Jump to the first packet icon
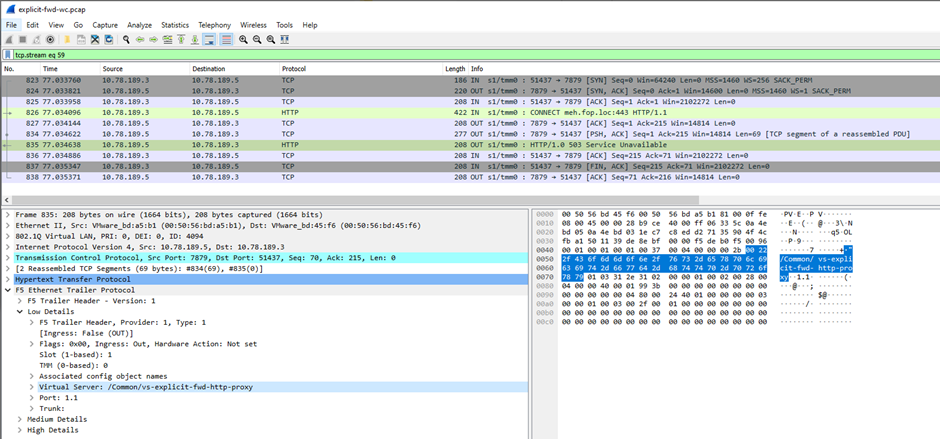The height and width of the screenshot is (439, 940). click(x=182, y=39)
